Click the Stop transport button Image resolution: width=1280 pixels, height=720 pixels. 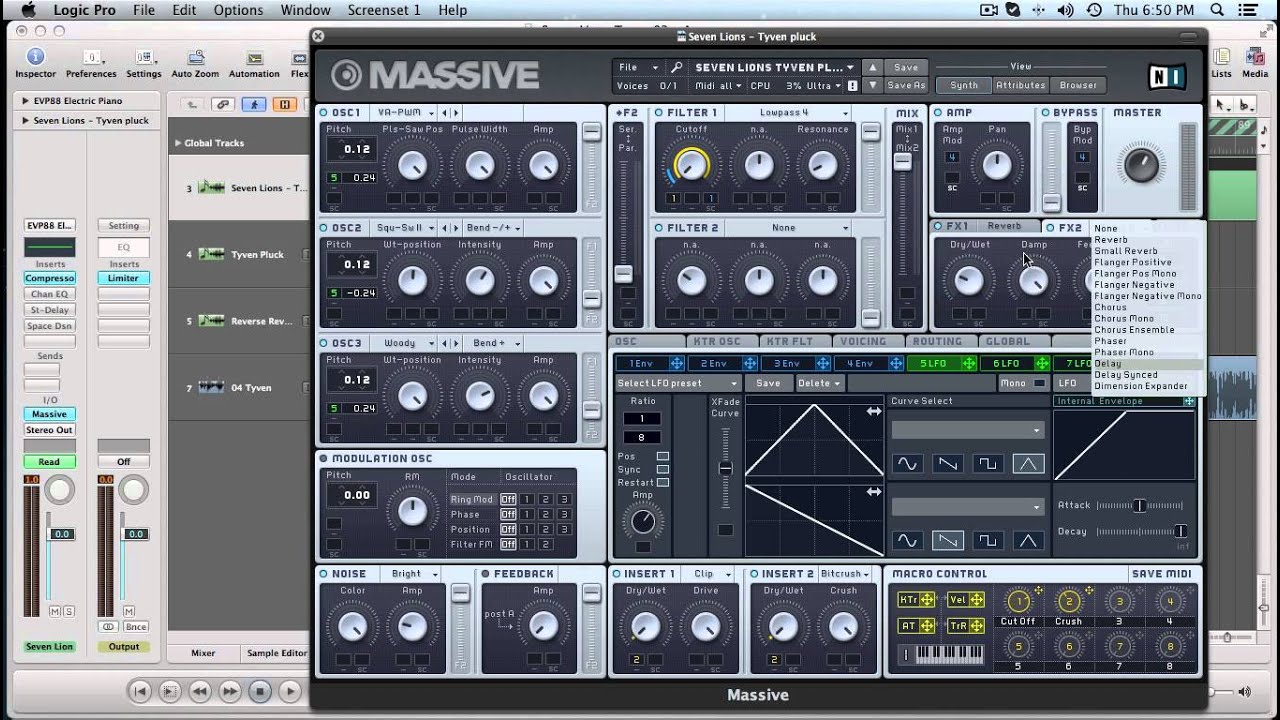coord(260,691)
